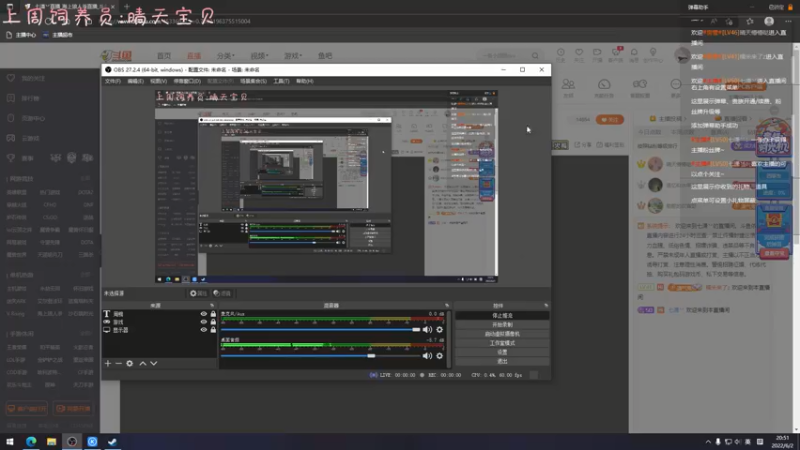The height and width of the screenshot is (450, 800).
Task: Select the game capture source row
Action: (159, 322)
